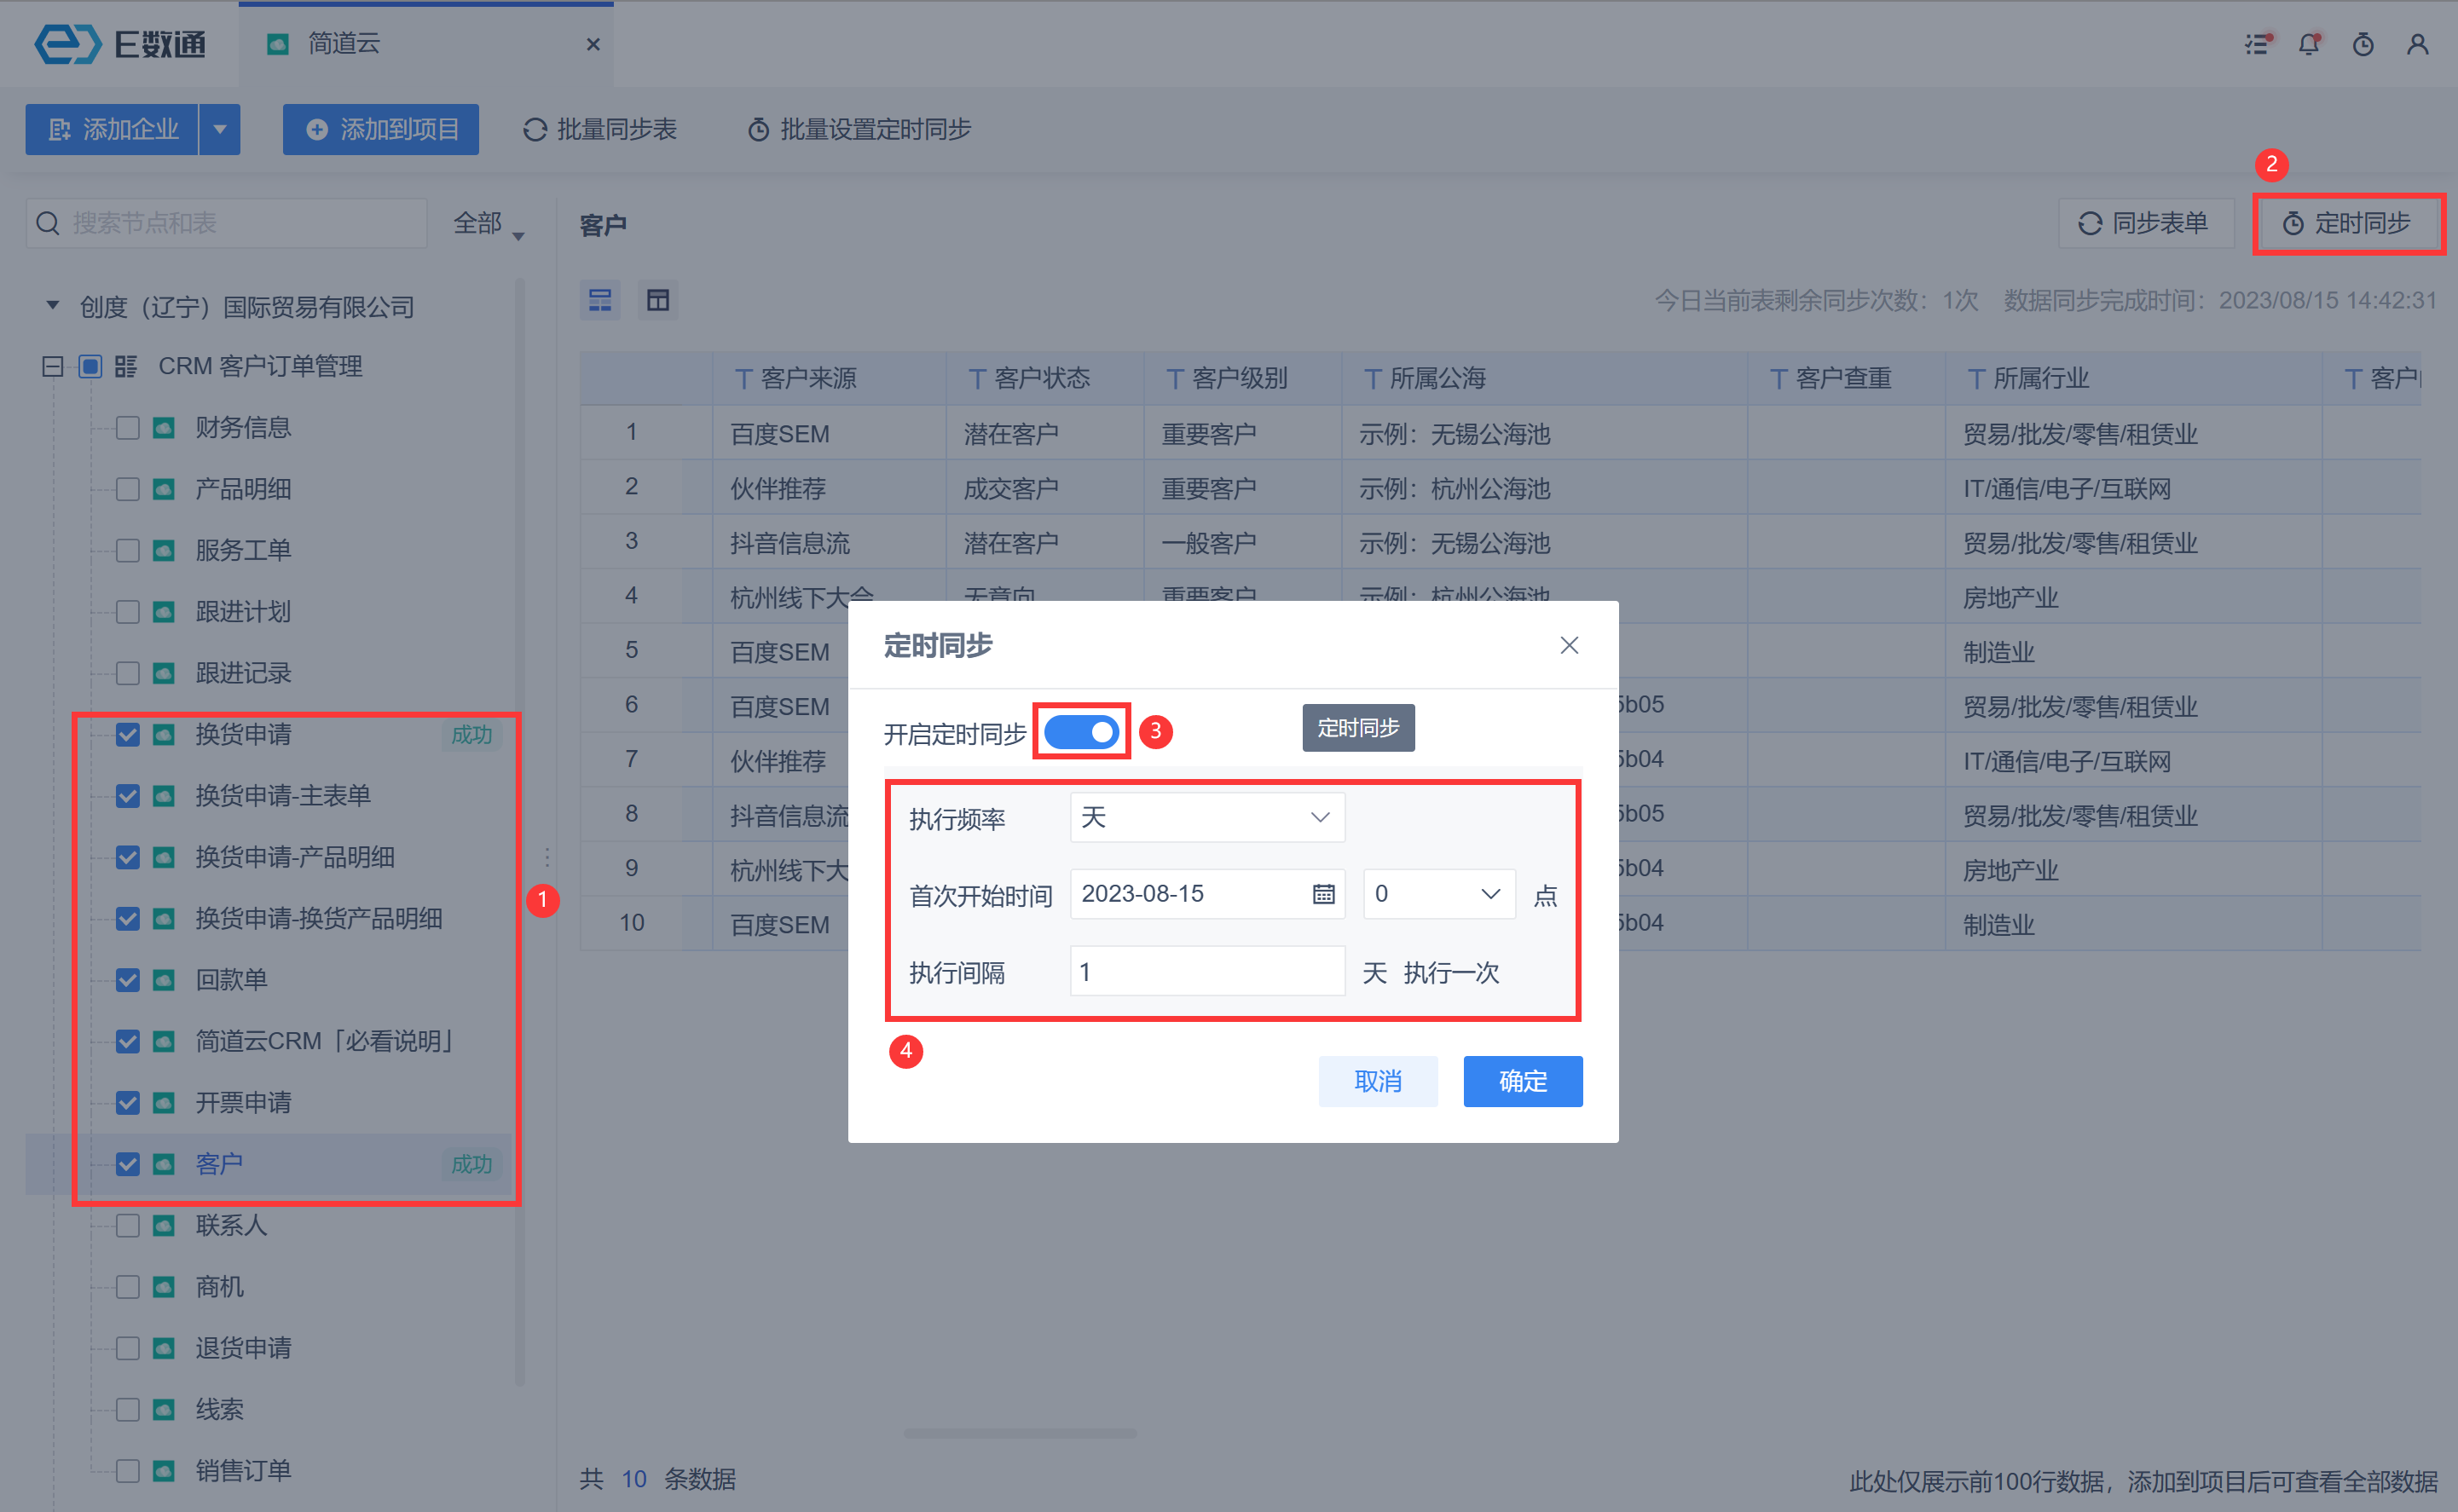Expand dropdown arrow beside 添加企业
Screen dimensions: 2458x1512
pyautogui.click(x=220, y=129)
